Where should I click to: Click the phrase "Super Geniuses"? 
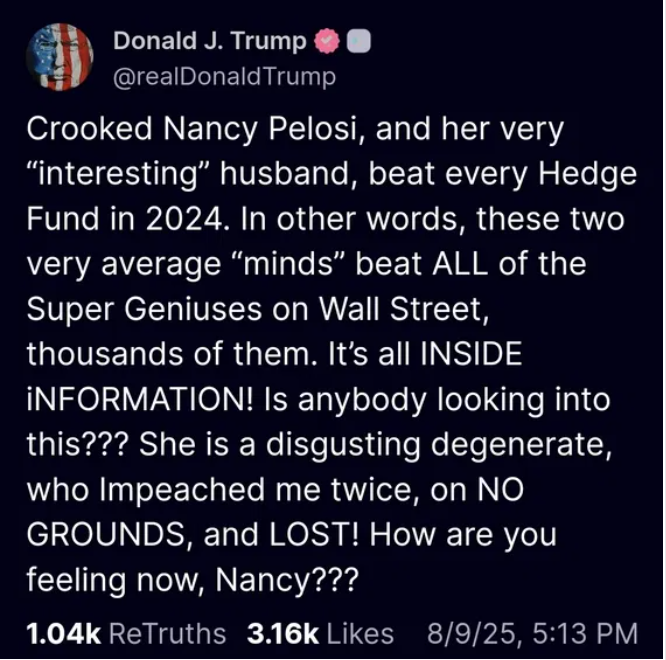point(144,309)
